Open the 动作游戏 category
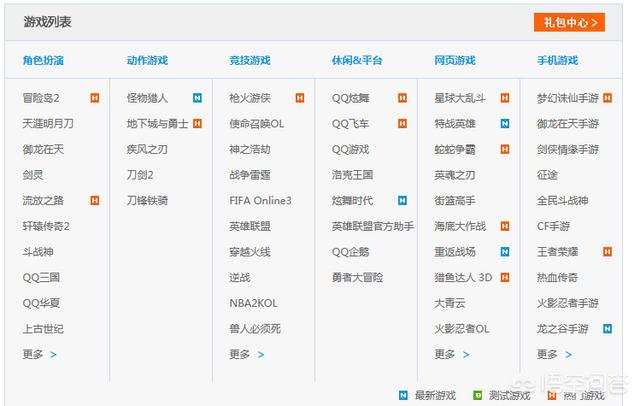 click(147, 60)
